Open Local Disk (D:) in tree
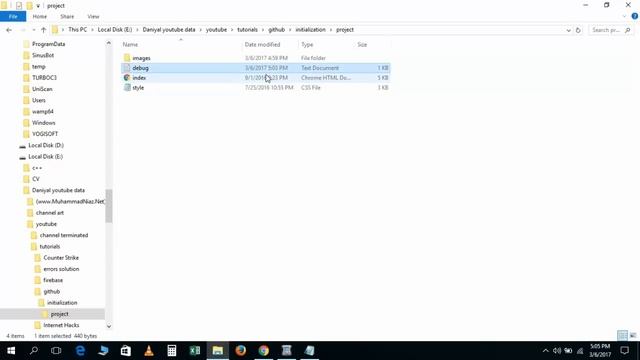The width and height of the screenshot is (640, 360). point(46,145)
